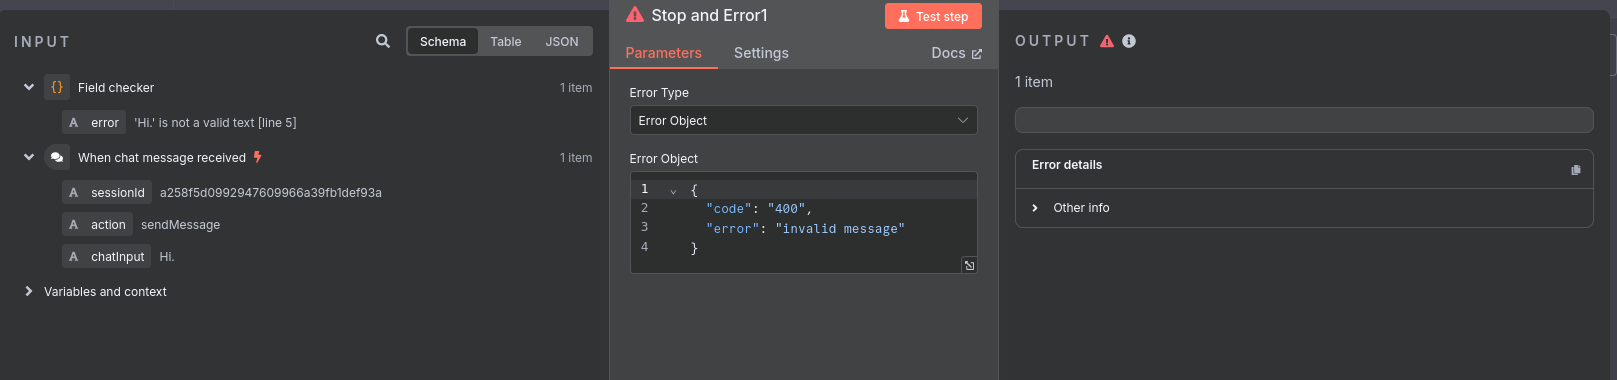The width and height of the screenshot is (1617, 380).
Task: Select the Schema view option
Action: point(443,41)
